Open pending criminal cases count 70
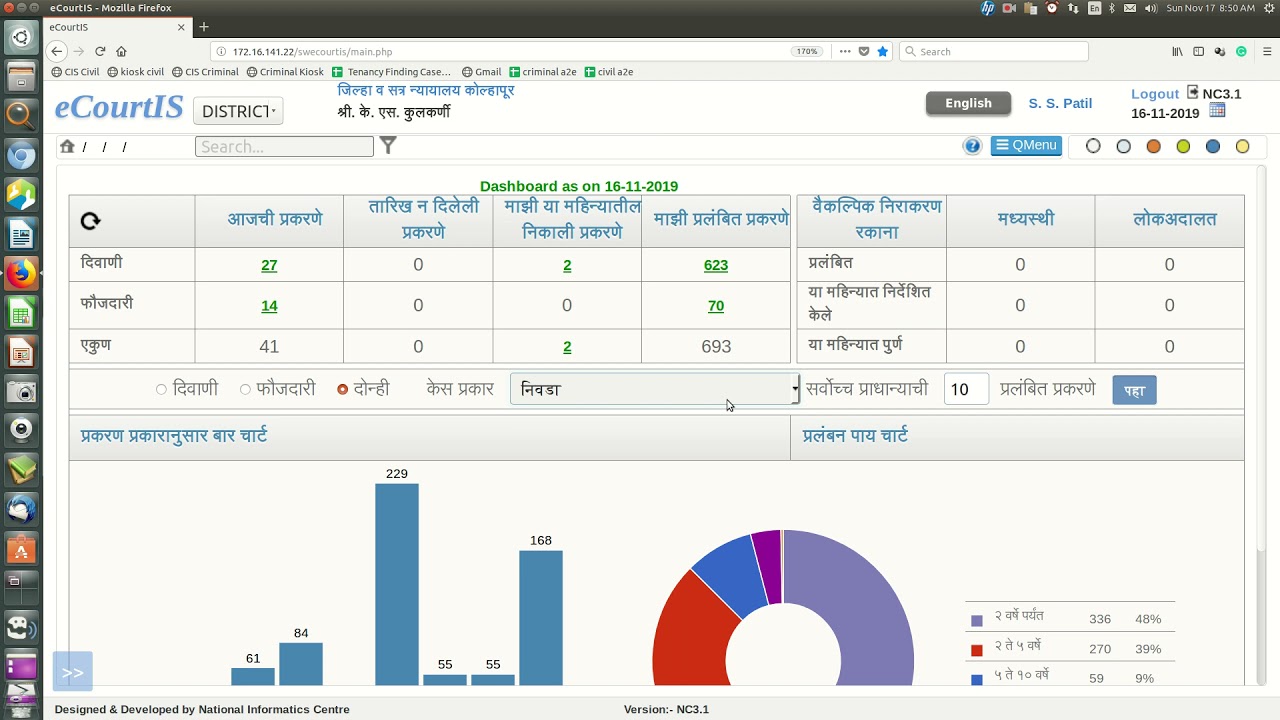This screenshot has height=720, width=1280. point(716,306)
